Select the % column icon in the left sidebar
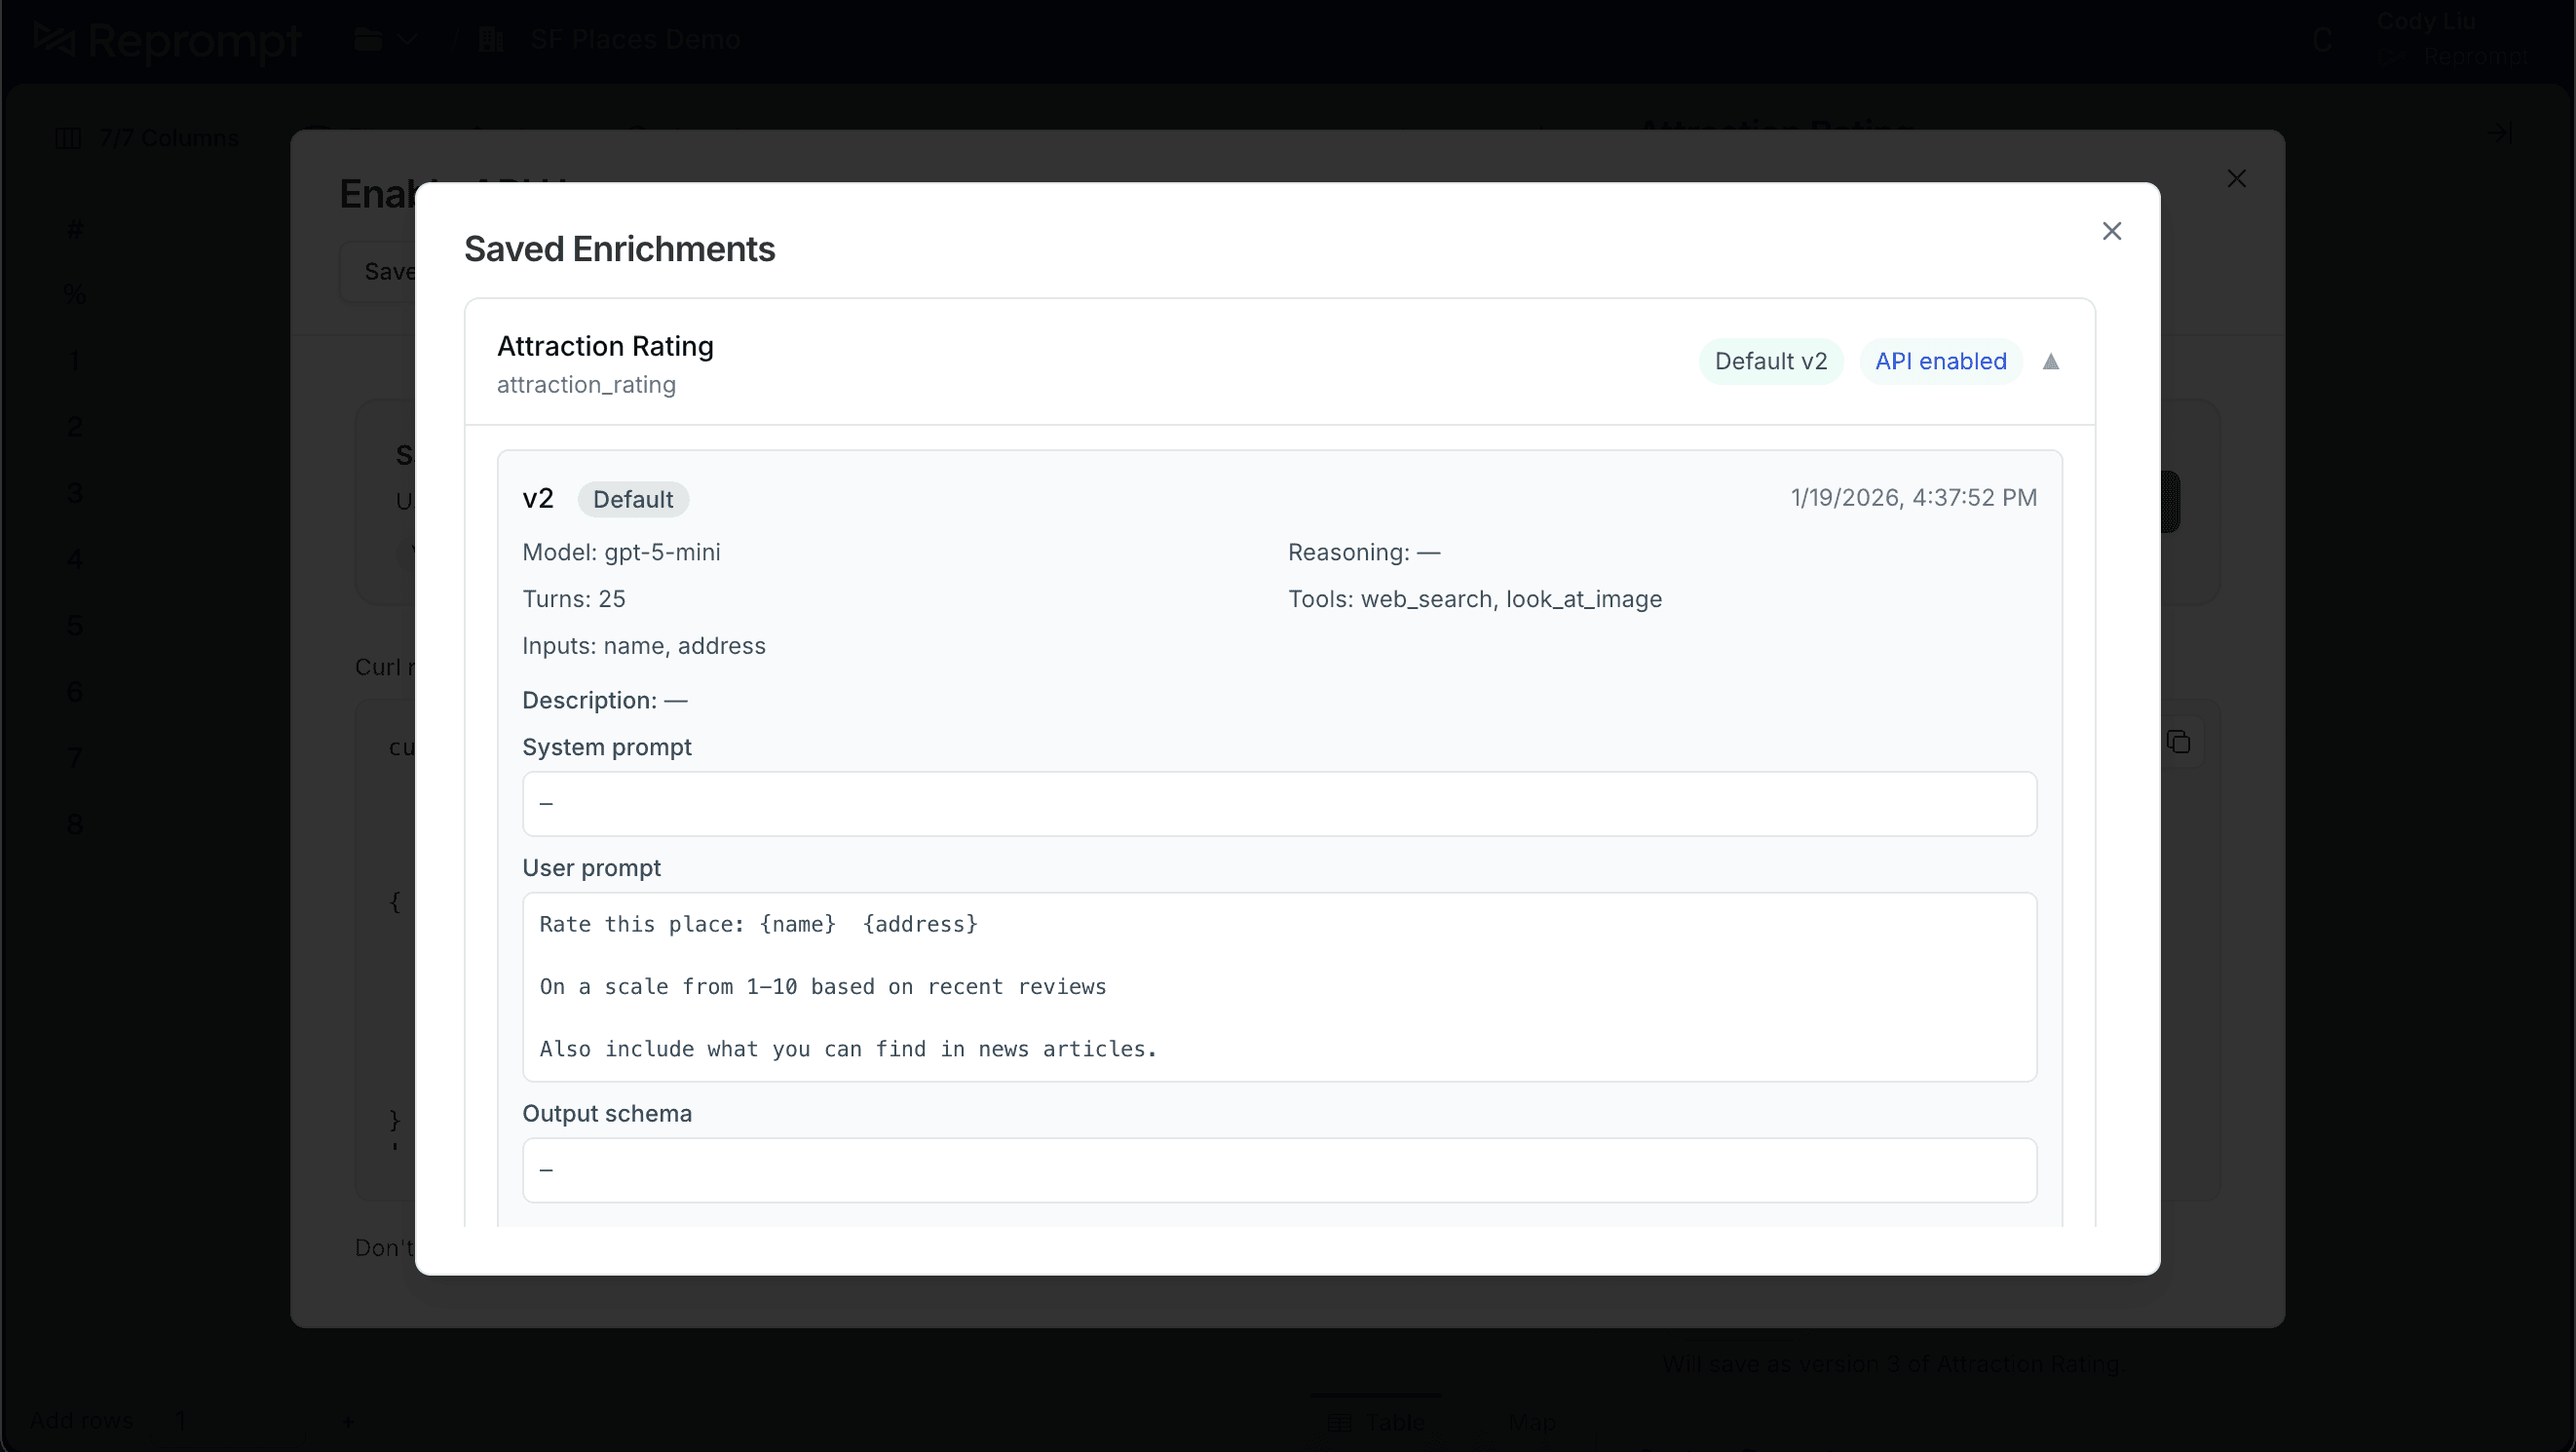2576x1452 pixels. coord(73,293)
